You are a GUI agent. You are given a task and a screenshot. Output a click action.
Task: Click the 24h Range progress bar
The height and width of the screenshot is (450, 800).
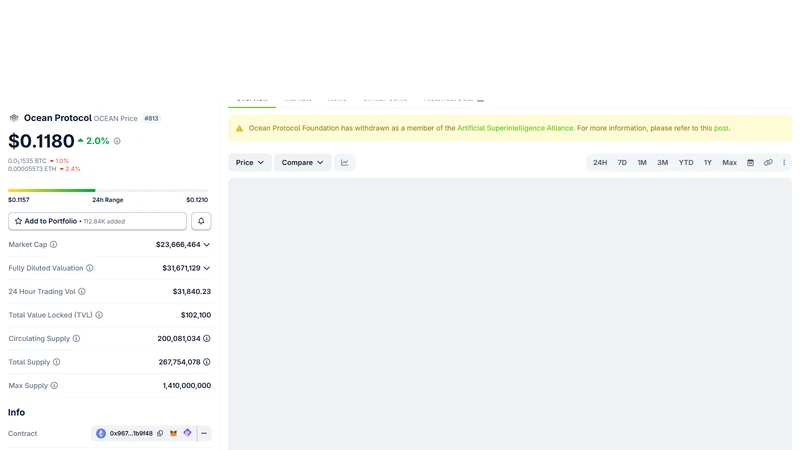coord(108,190)
